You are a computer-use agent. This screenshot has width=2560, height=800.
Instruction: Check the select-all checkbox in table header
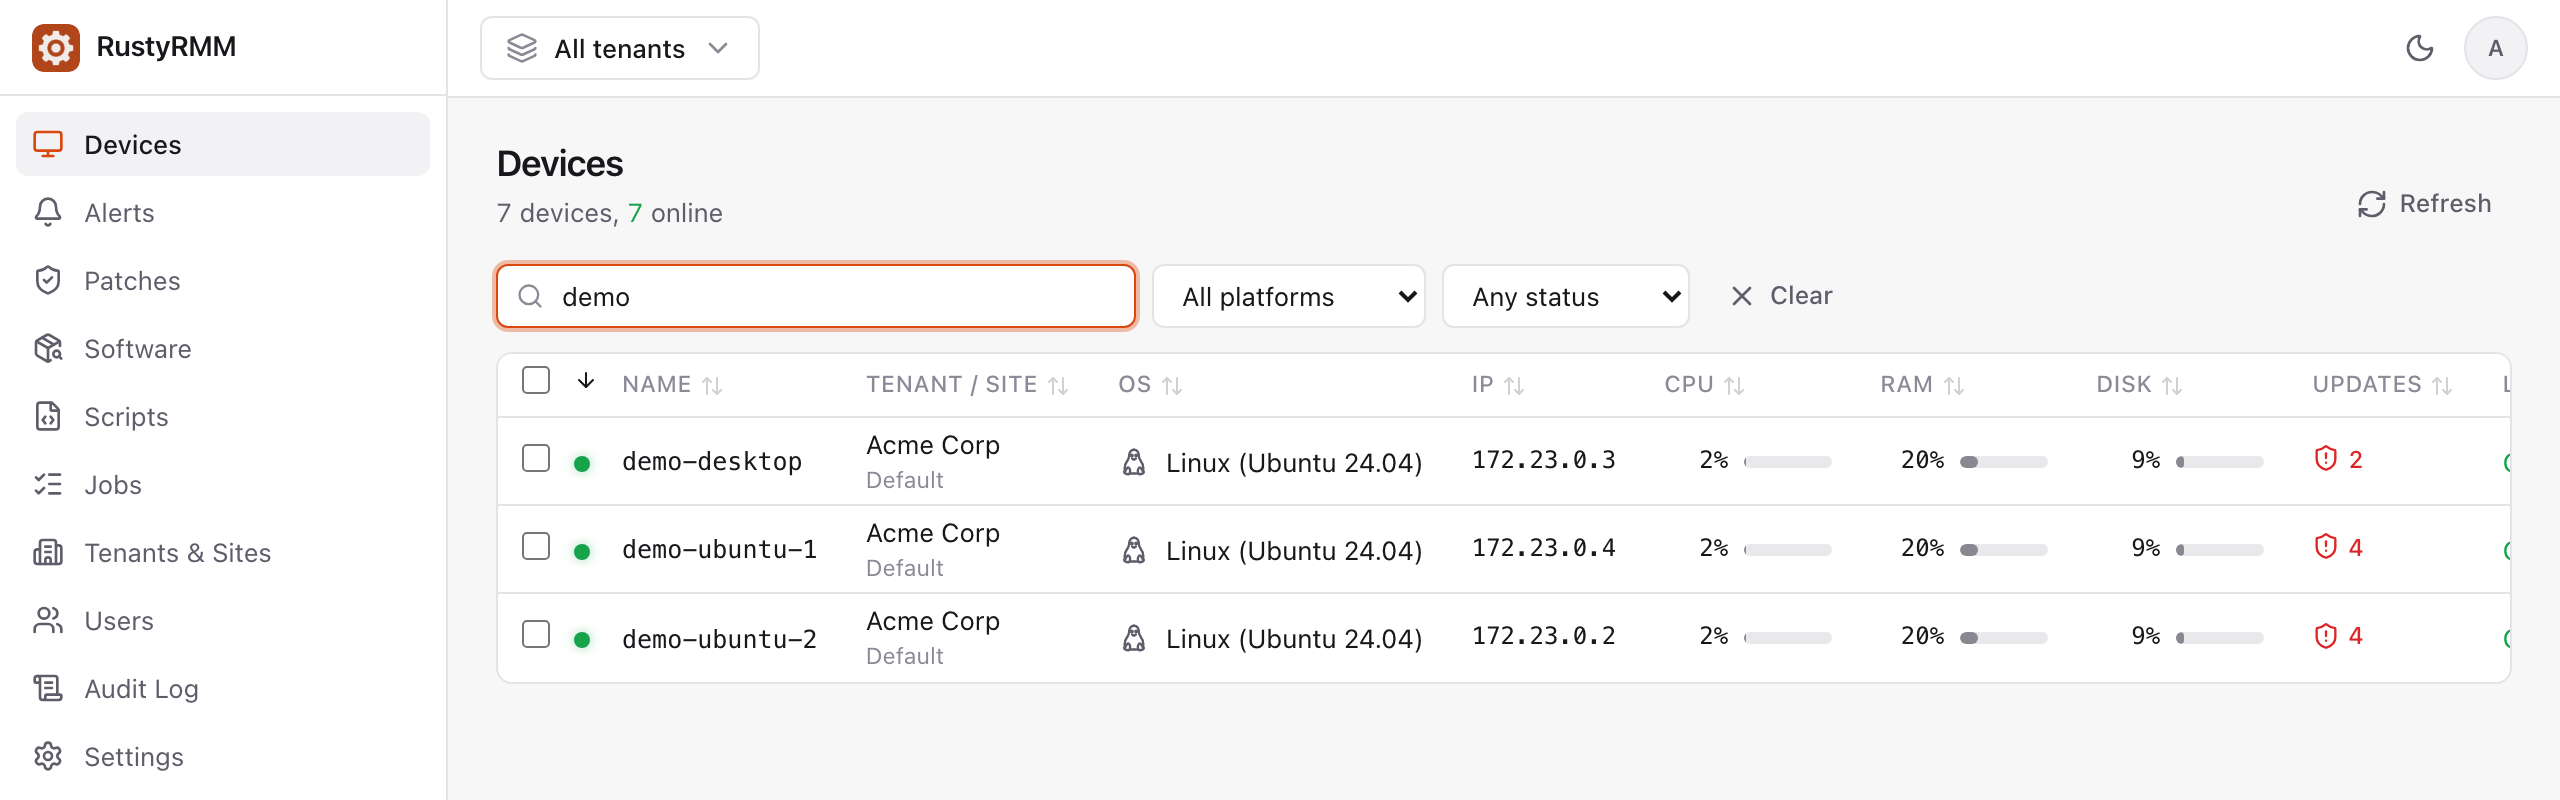pos(536,380)
